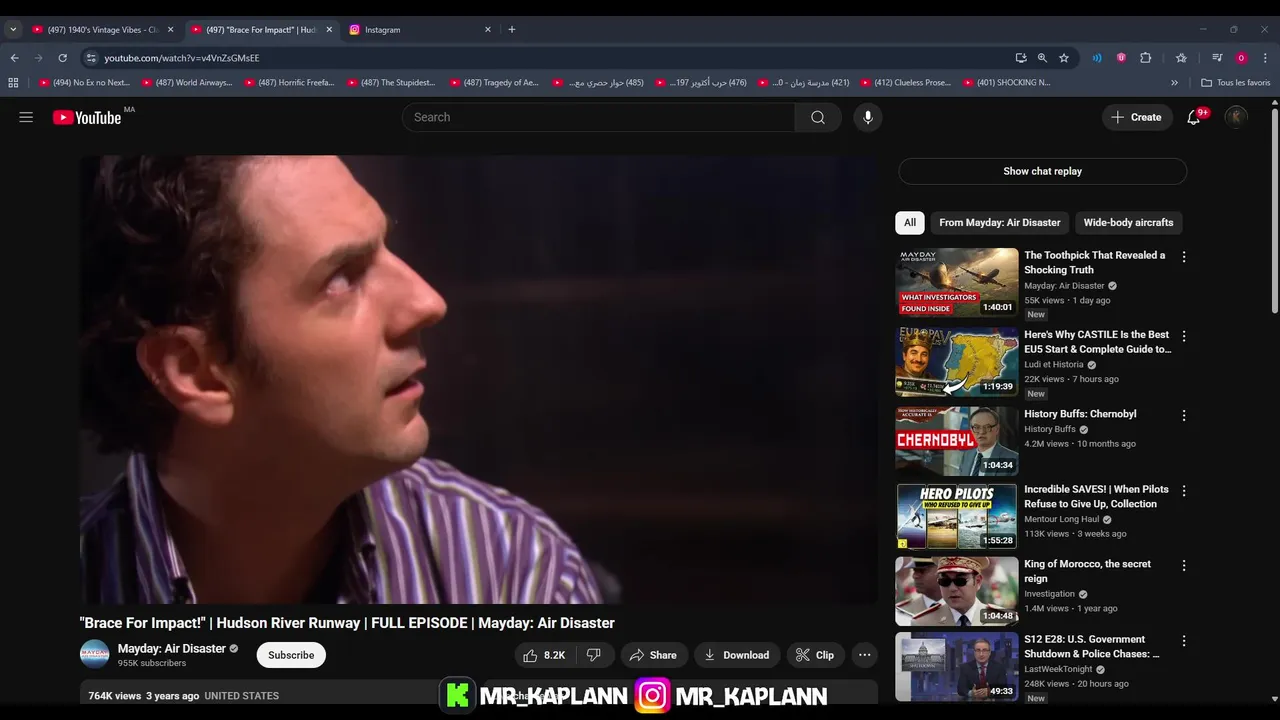Screen dimensions: 1280x720
Task: Click the search magnifier button
Action: [x=818, y=117]
